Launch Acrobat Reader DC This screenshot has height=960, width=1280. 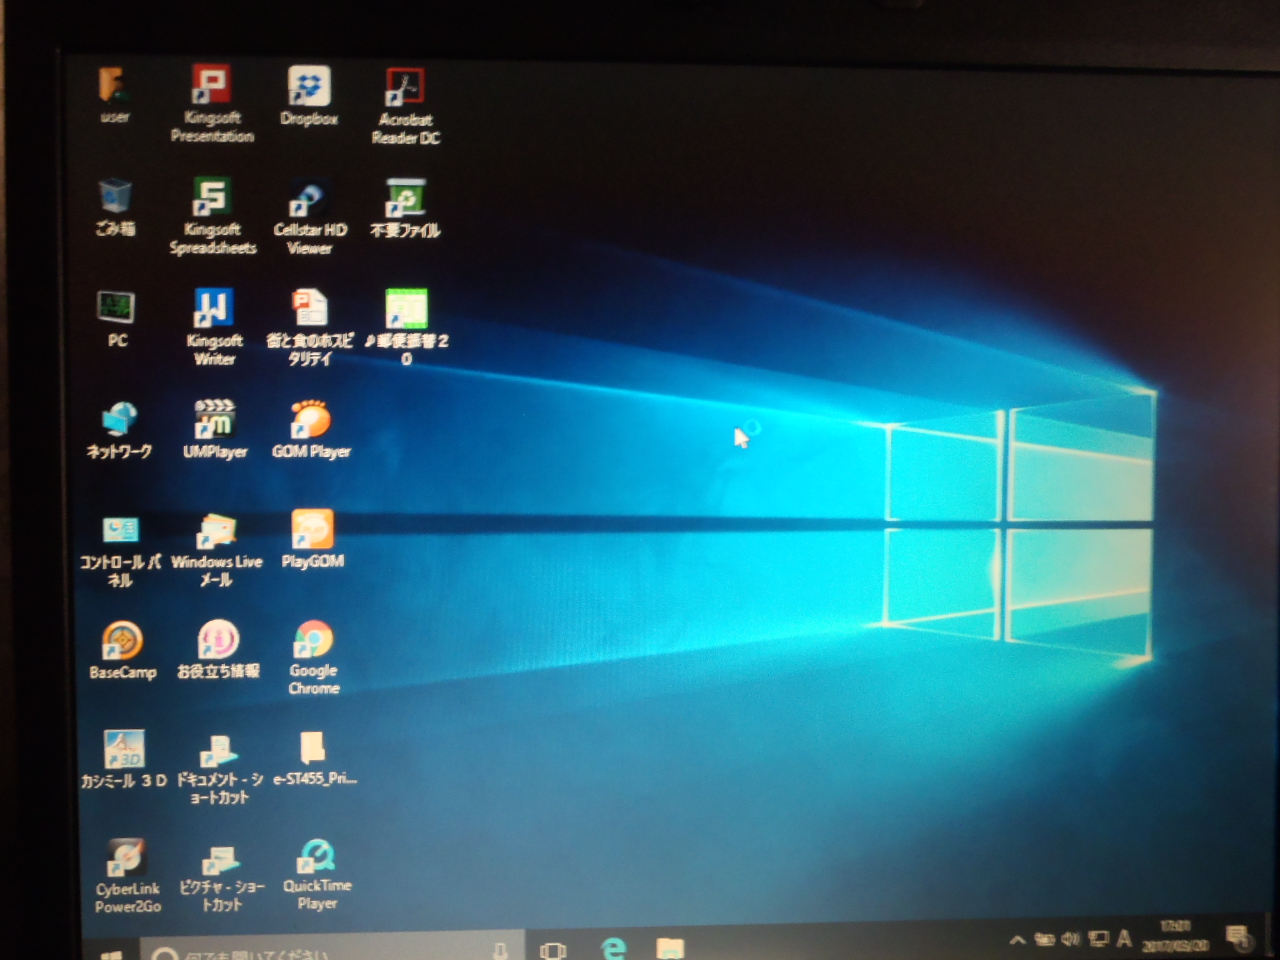405,106
